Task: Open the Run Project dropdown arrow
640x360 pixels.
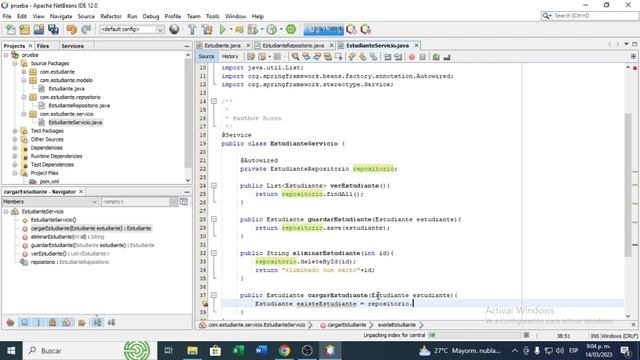Action: click(x=231, y=29)
